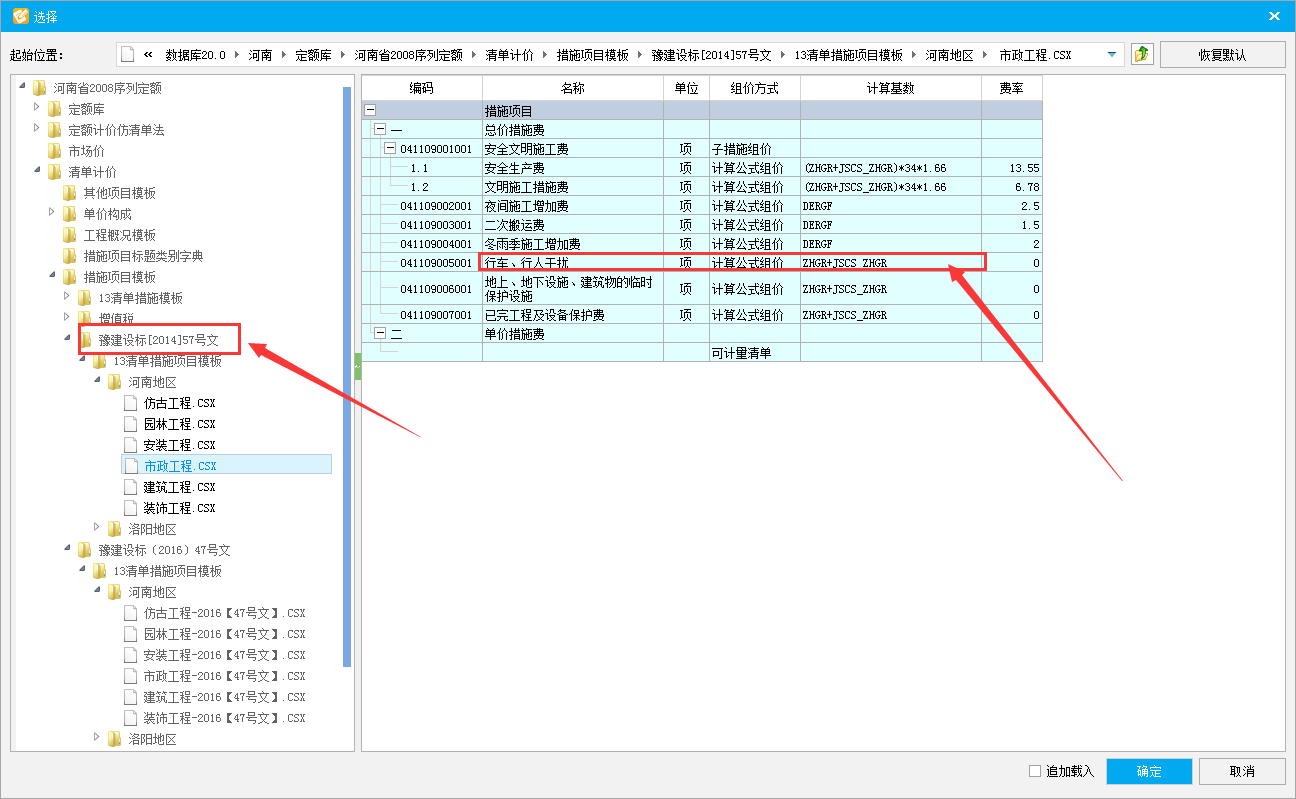1296x799 pixels.
Task: Collapse the 单价措施费 group row
Action: pos(380,334)
